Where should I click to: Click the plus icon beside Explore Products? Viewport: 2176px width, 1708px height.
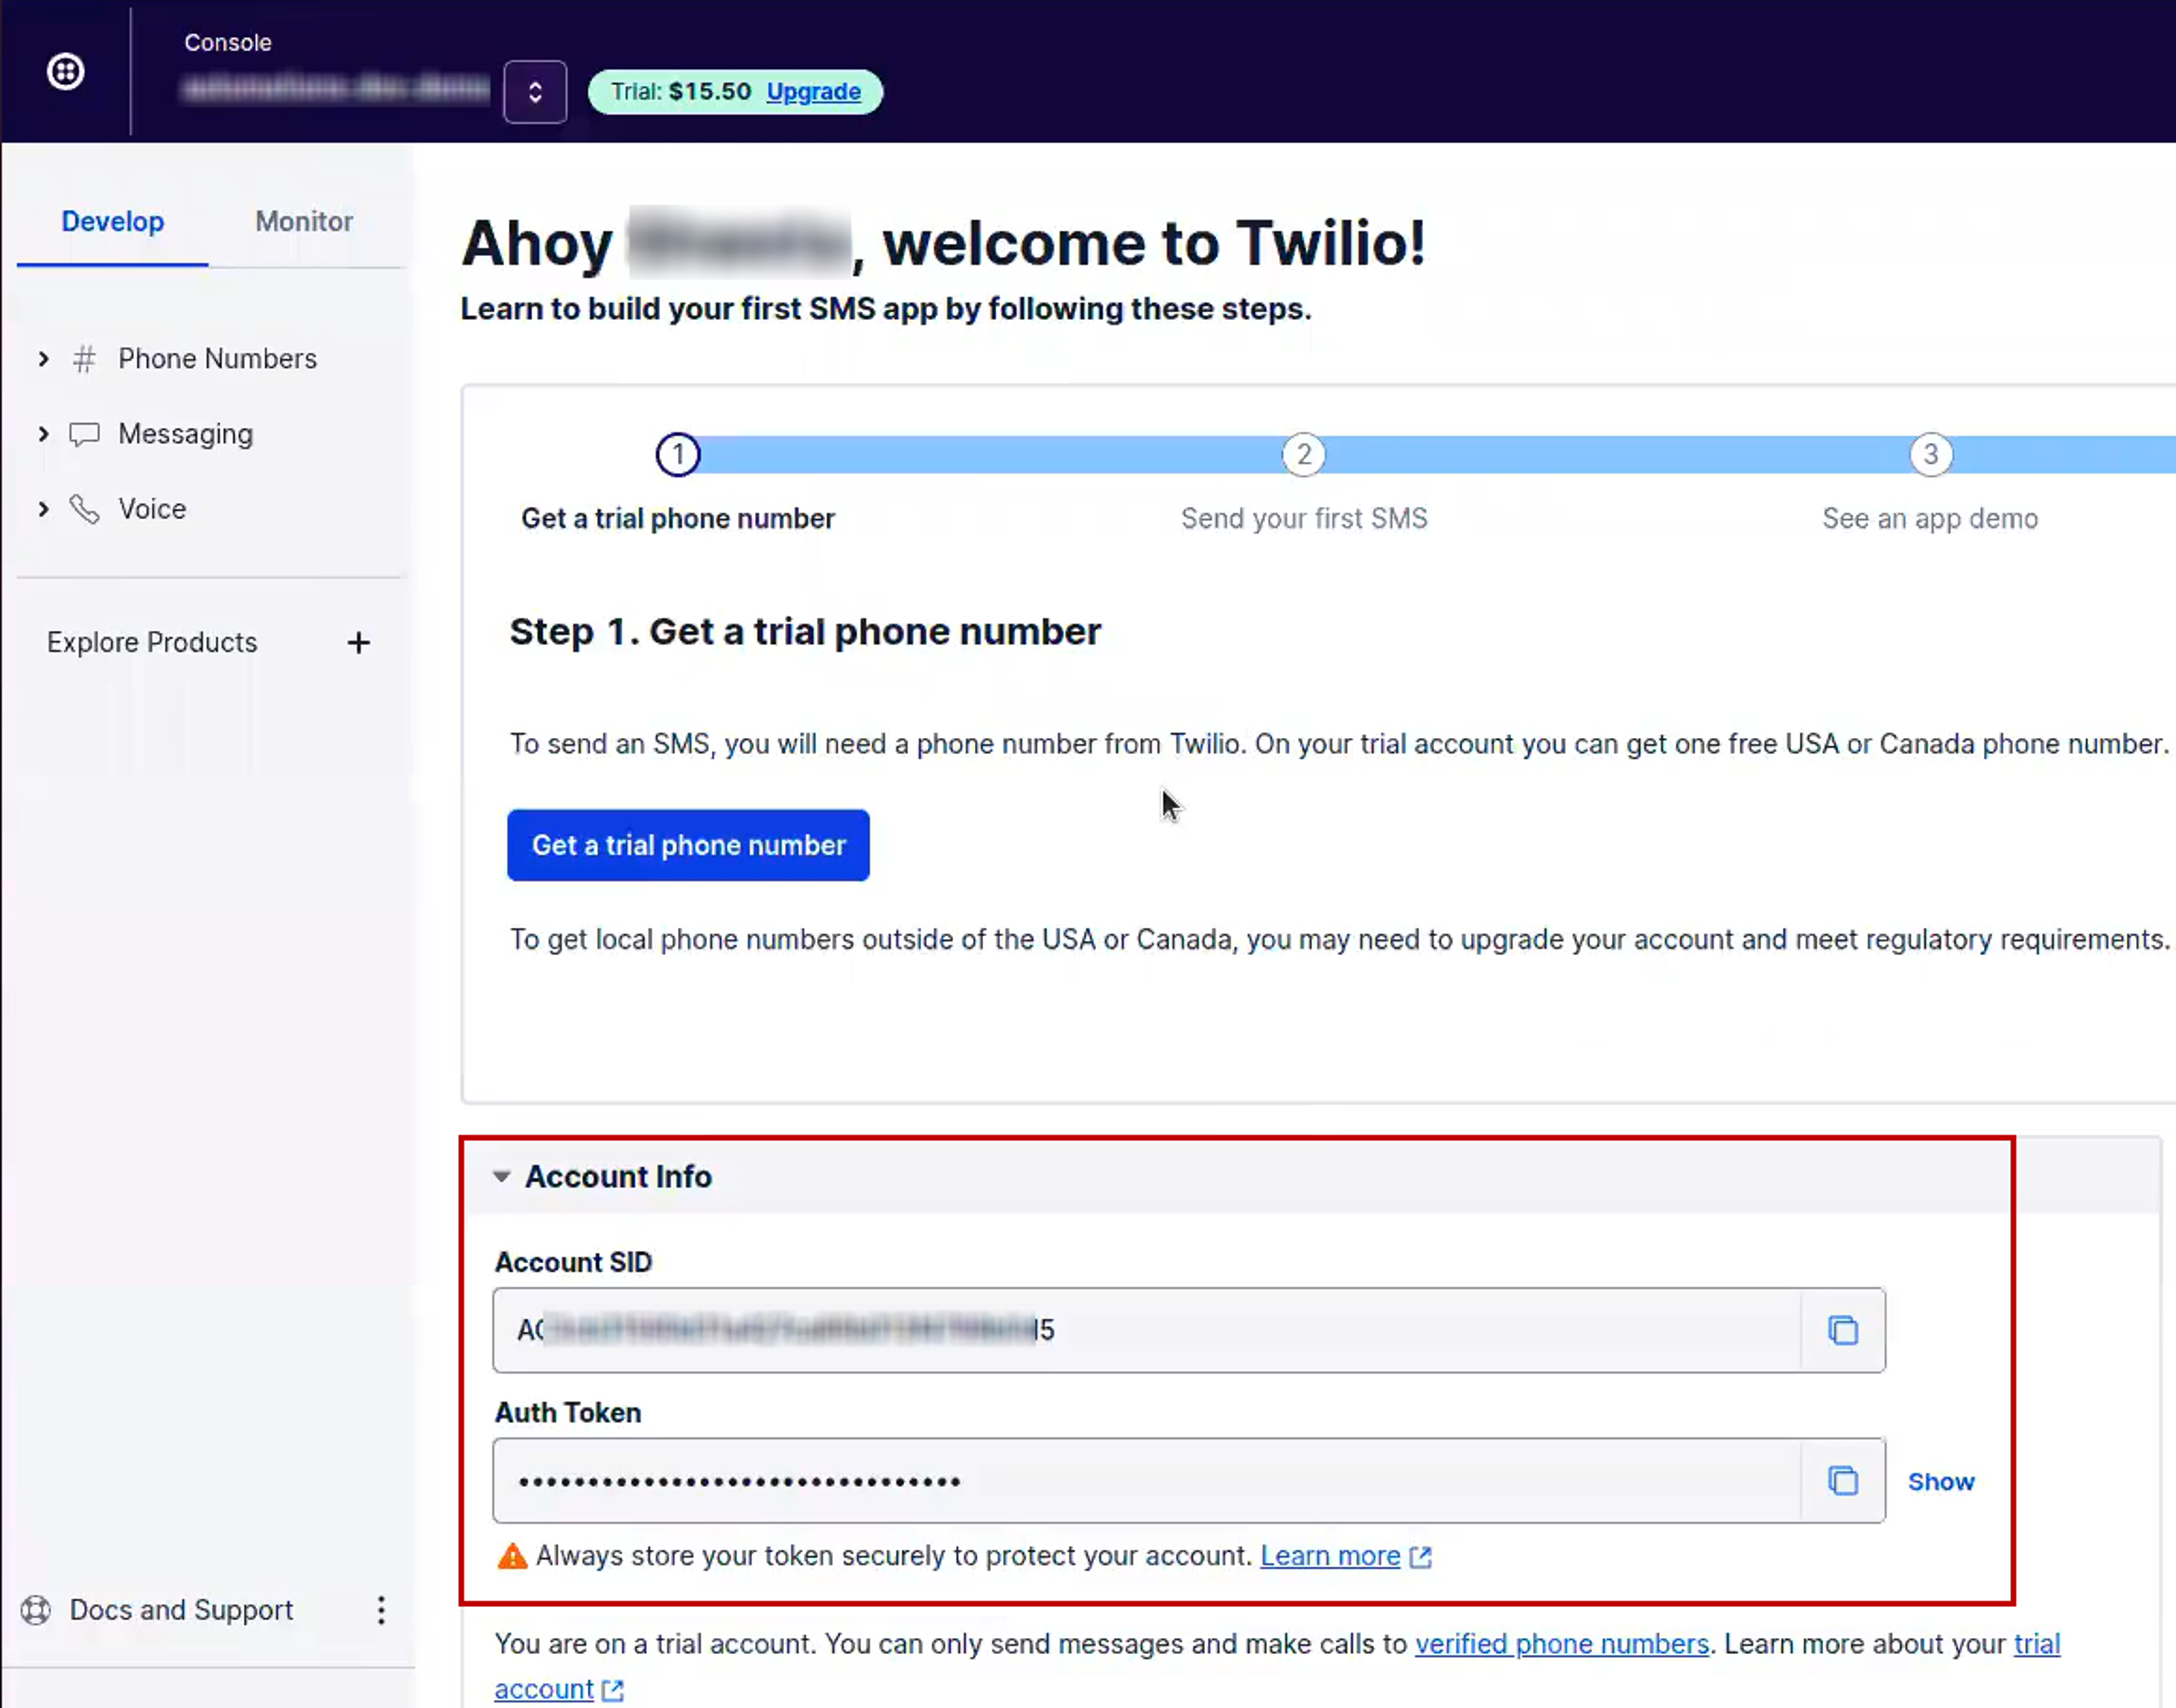click(x=358, y=643)
